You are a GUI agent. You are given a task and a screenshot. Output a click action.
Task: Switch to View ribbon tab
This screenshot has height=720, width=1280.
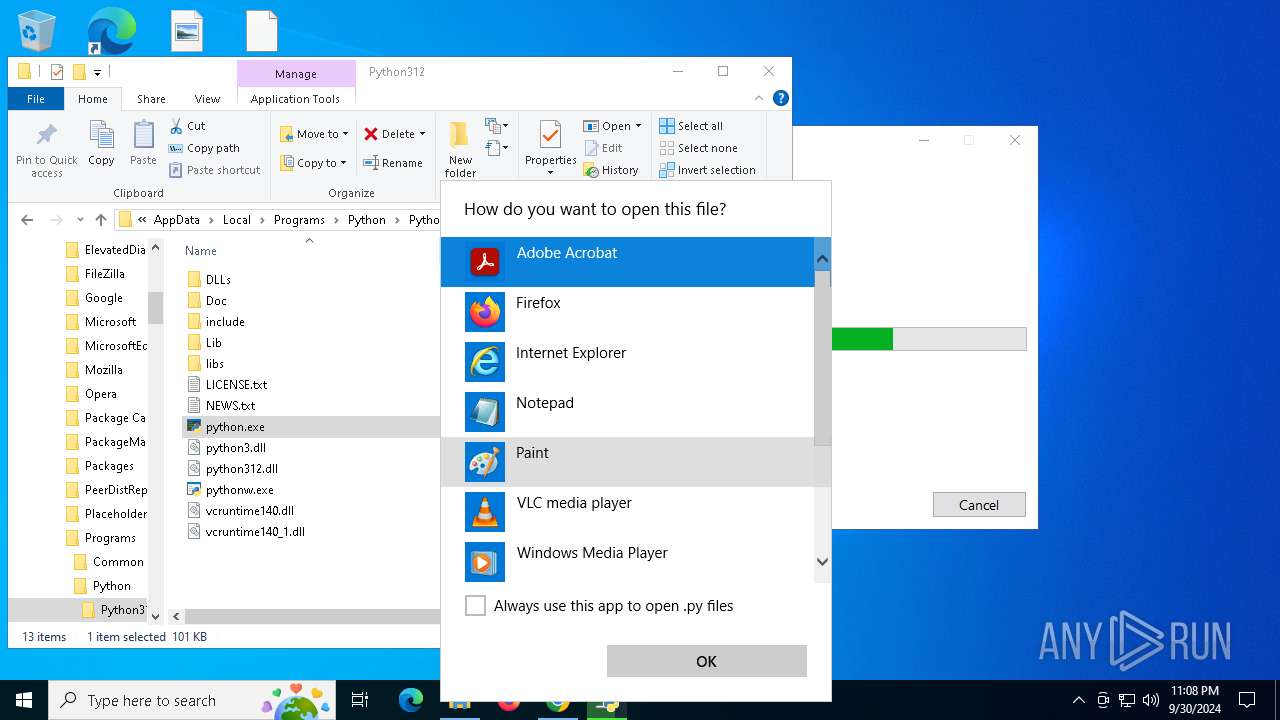coord(207,99)
